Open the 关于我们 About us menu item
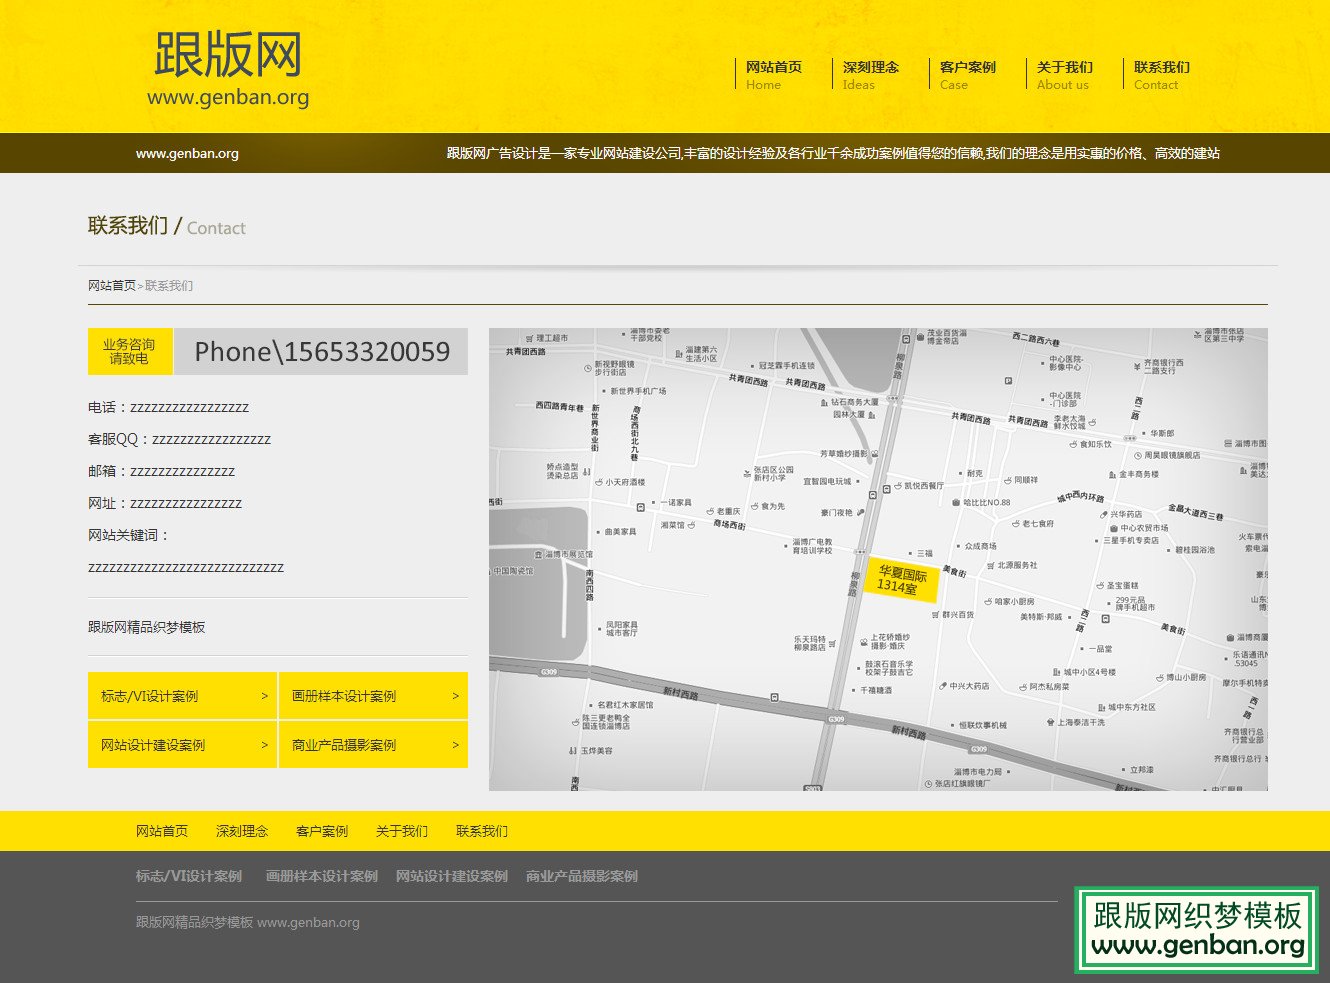Image resolution: width=1330 pixels, height=983 pixels. click(x=1064, y=75)
